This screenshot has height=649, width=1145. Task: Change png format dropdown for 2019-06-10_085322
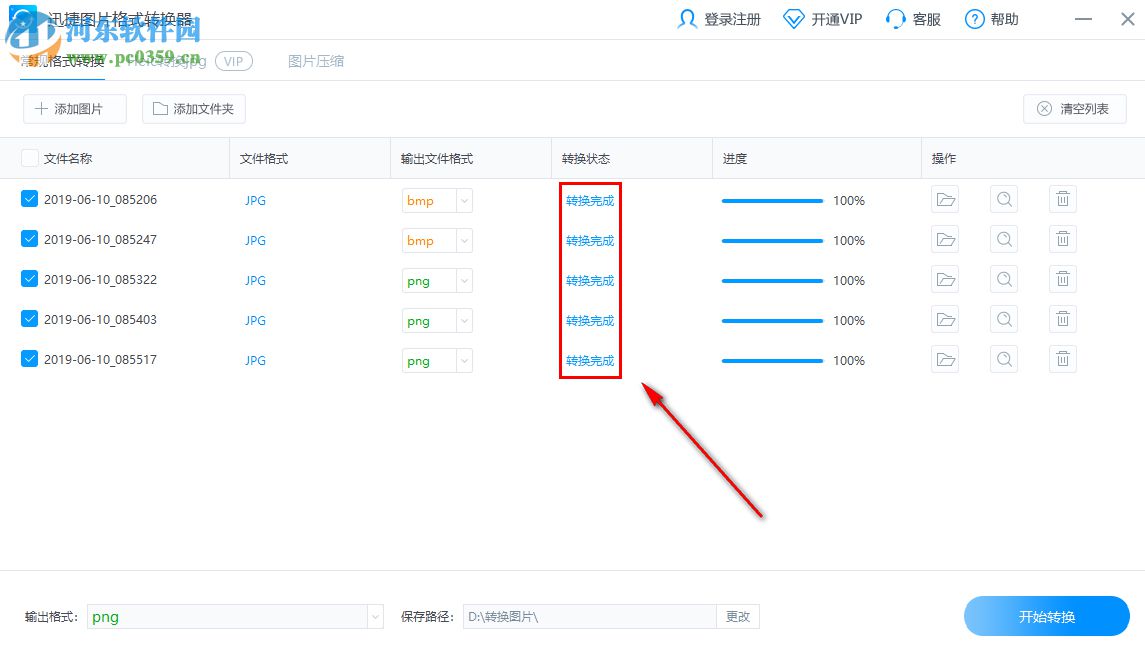pos(464,280)
